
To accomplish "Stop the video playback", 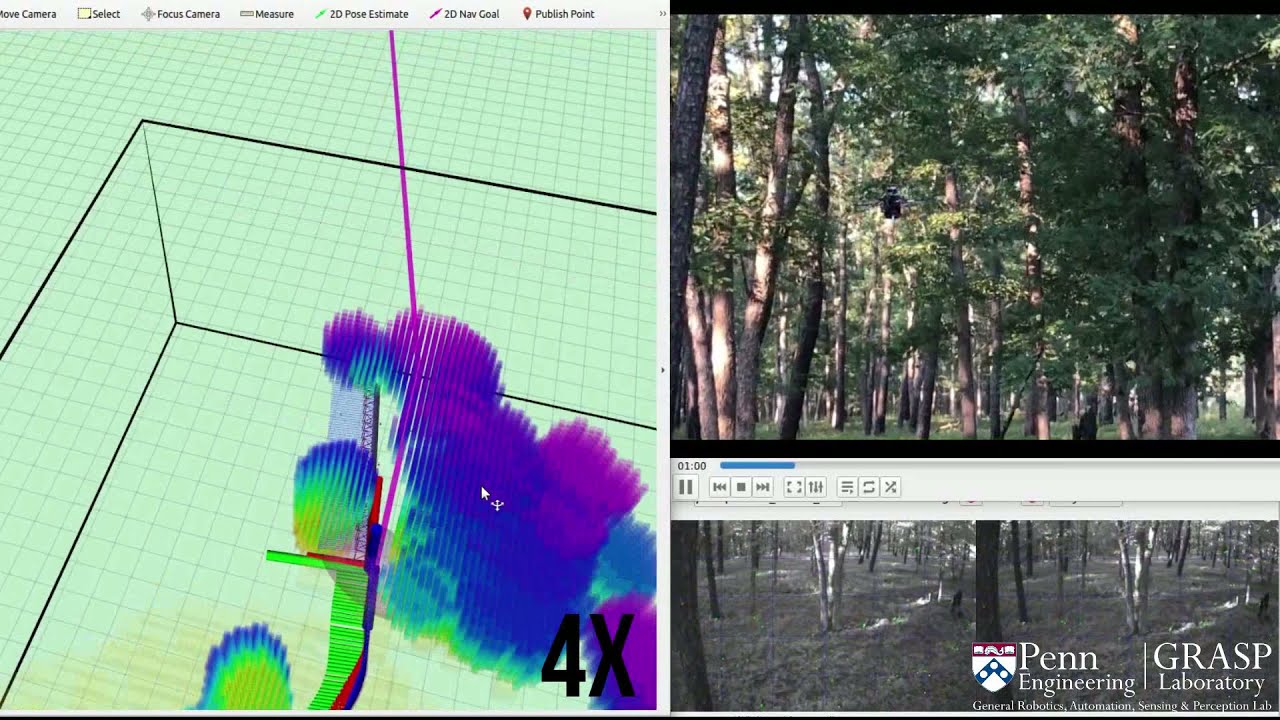I will click(741, 487).
